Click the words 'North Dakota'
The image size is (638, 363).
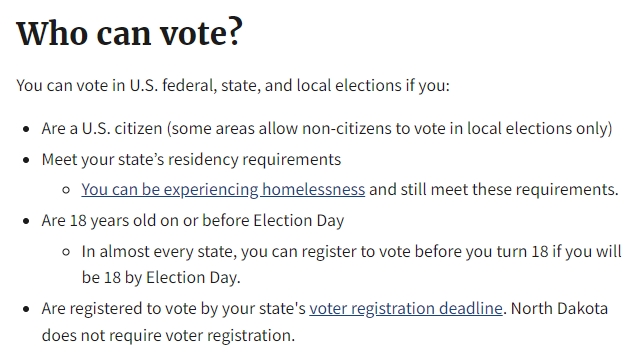tap(559, 308)
